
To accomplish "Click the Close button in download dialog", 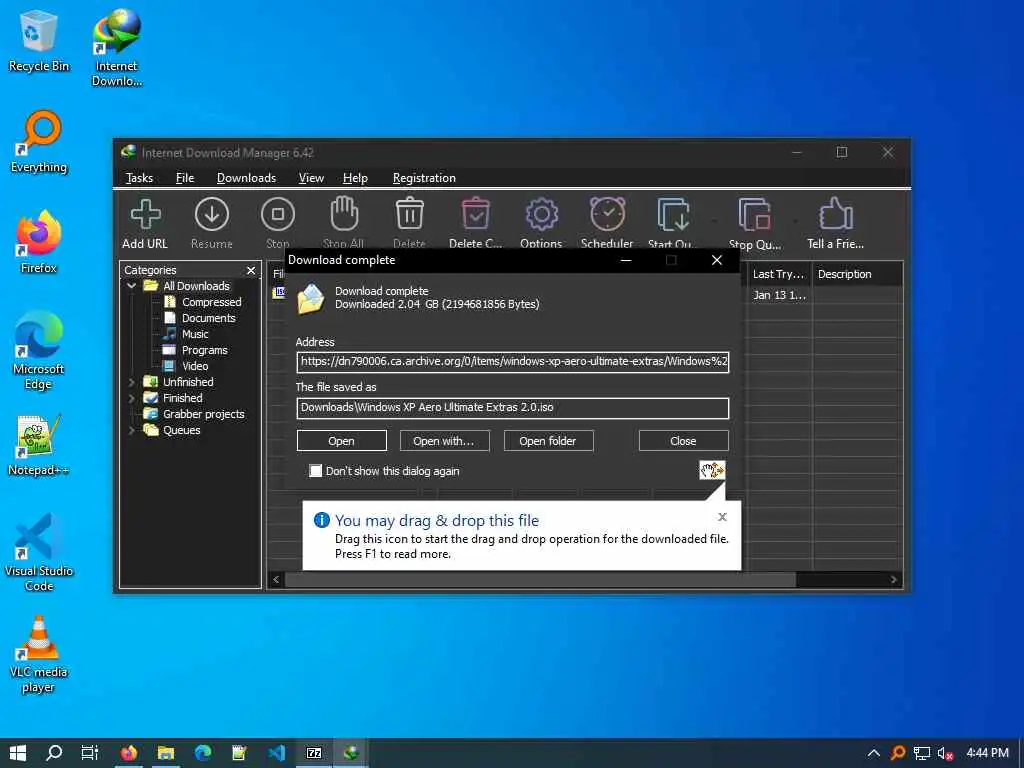I will tap(683, 441).
